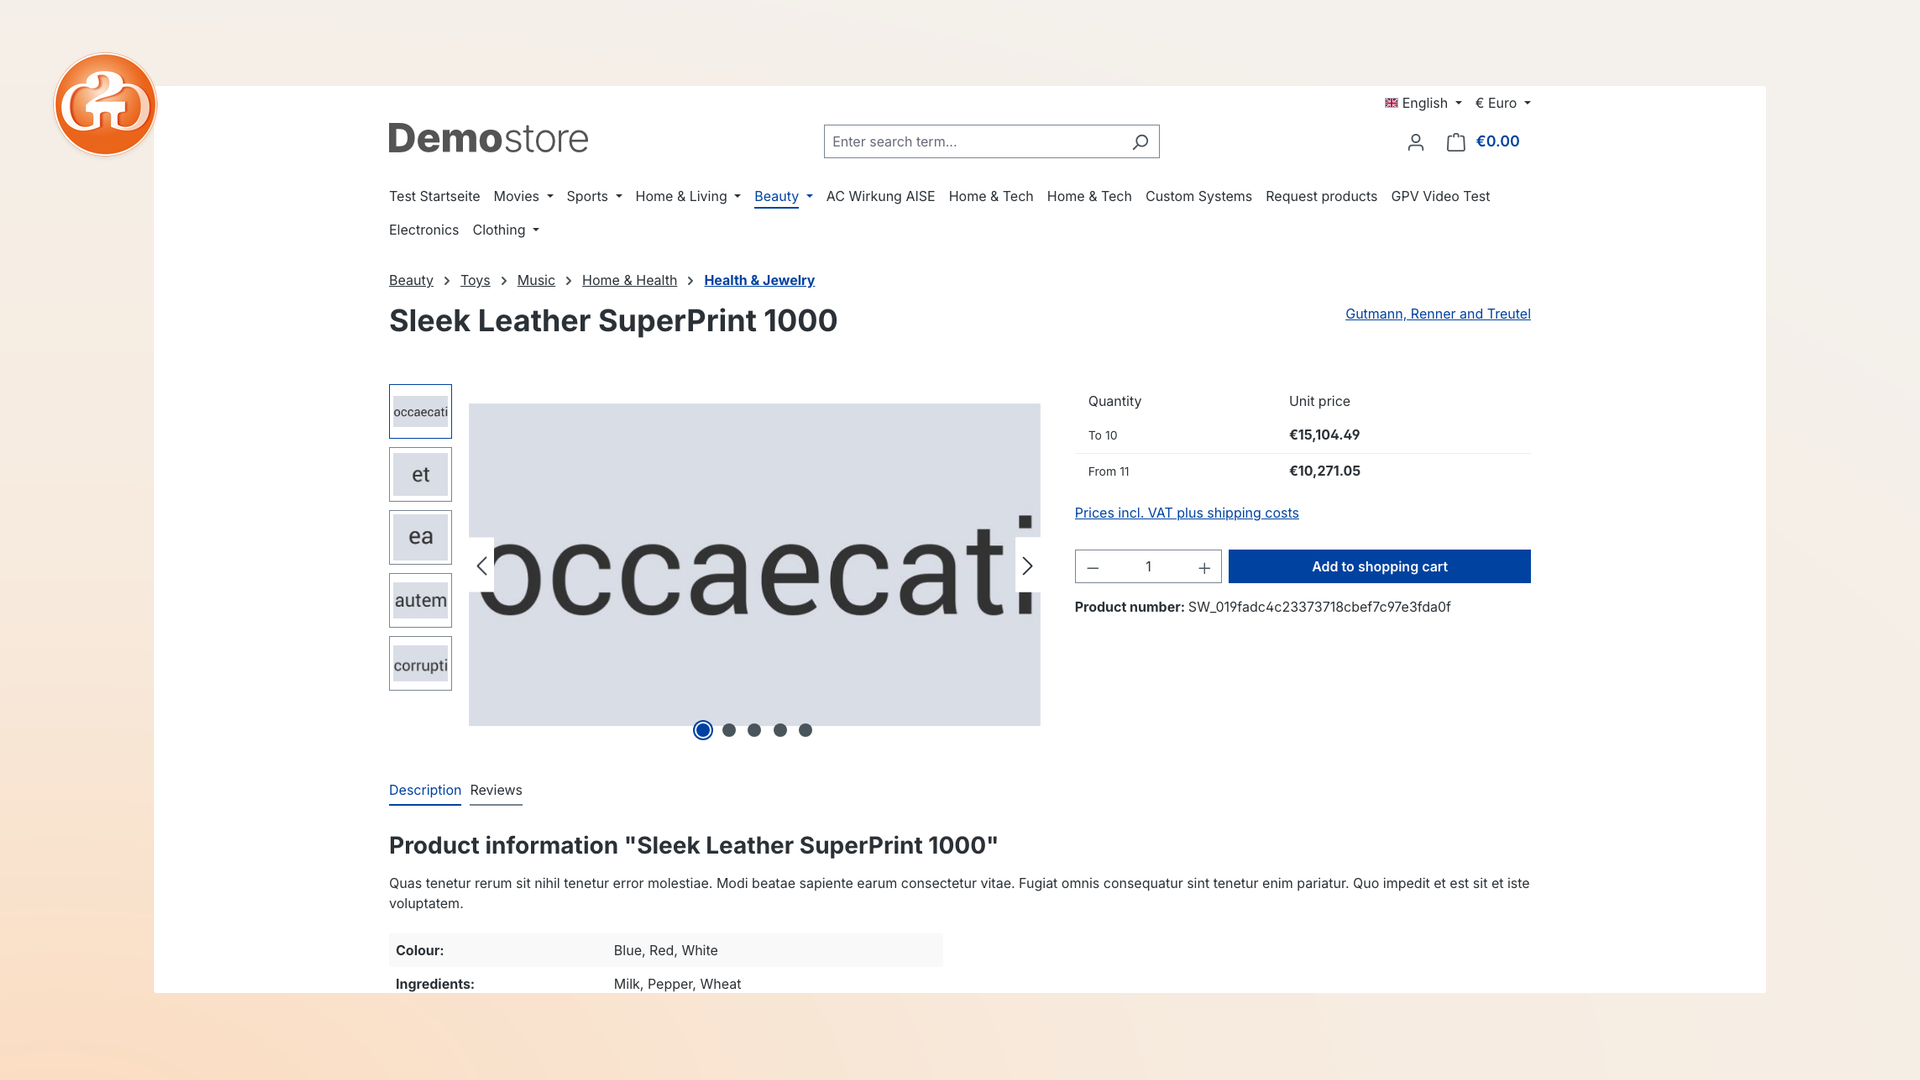Screen dimensions: 1920x1080
Task: Click the search magnifier icon
Action: [1140, 142]
